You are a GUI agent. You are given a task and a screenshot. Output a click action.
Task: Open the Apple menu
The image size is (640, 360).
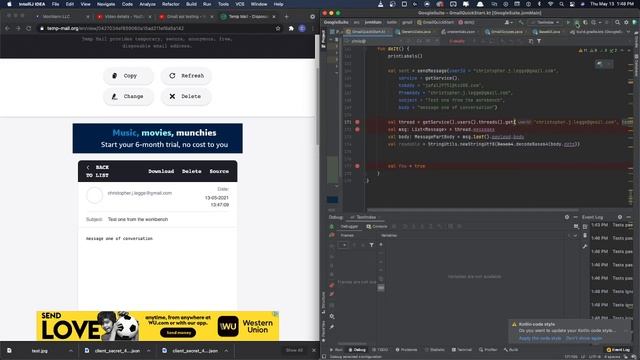coord(9,4)
